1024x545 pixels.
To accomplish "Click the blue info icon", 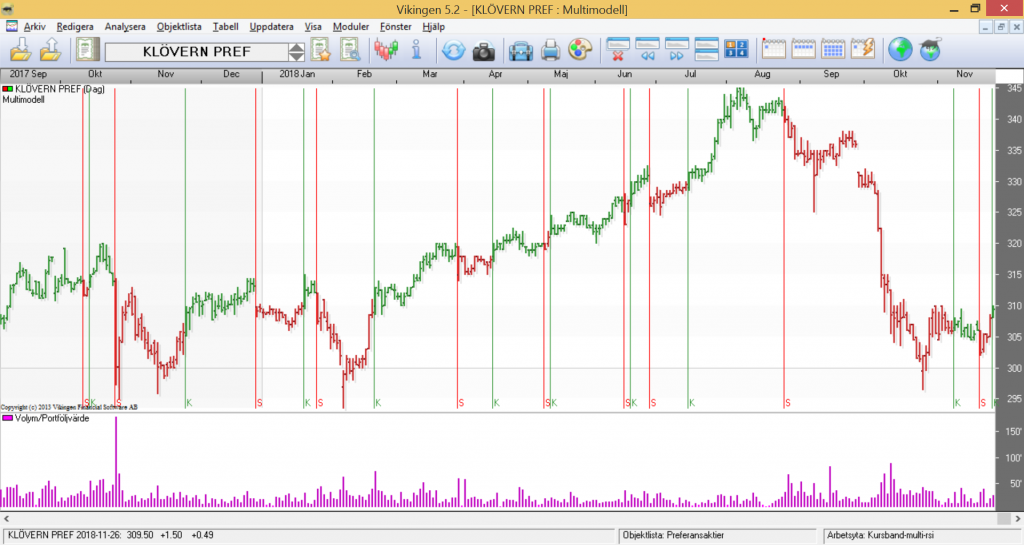I will point(416,50).
